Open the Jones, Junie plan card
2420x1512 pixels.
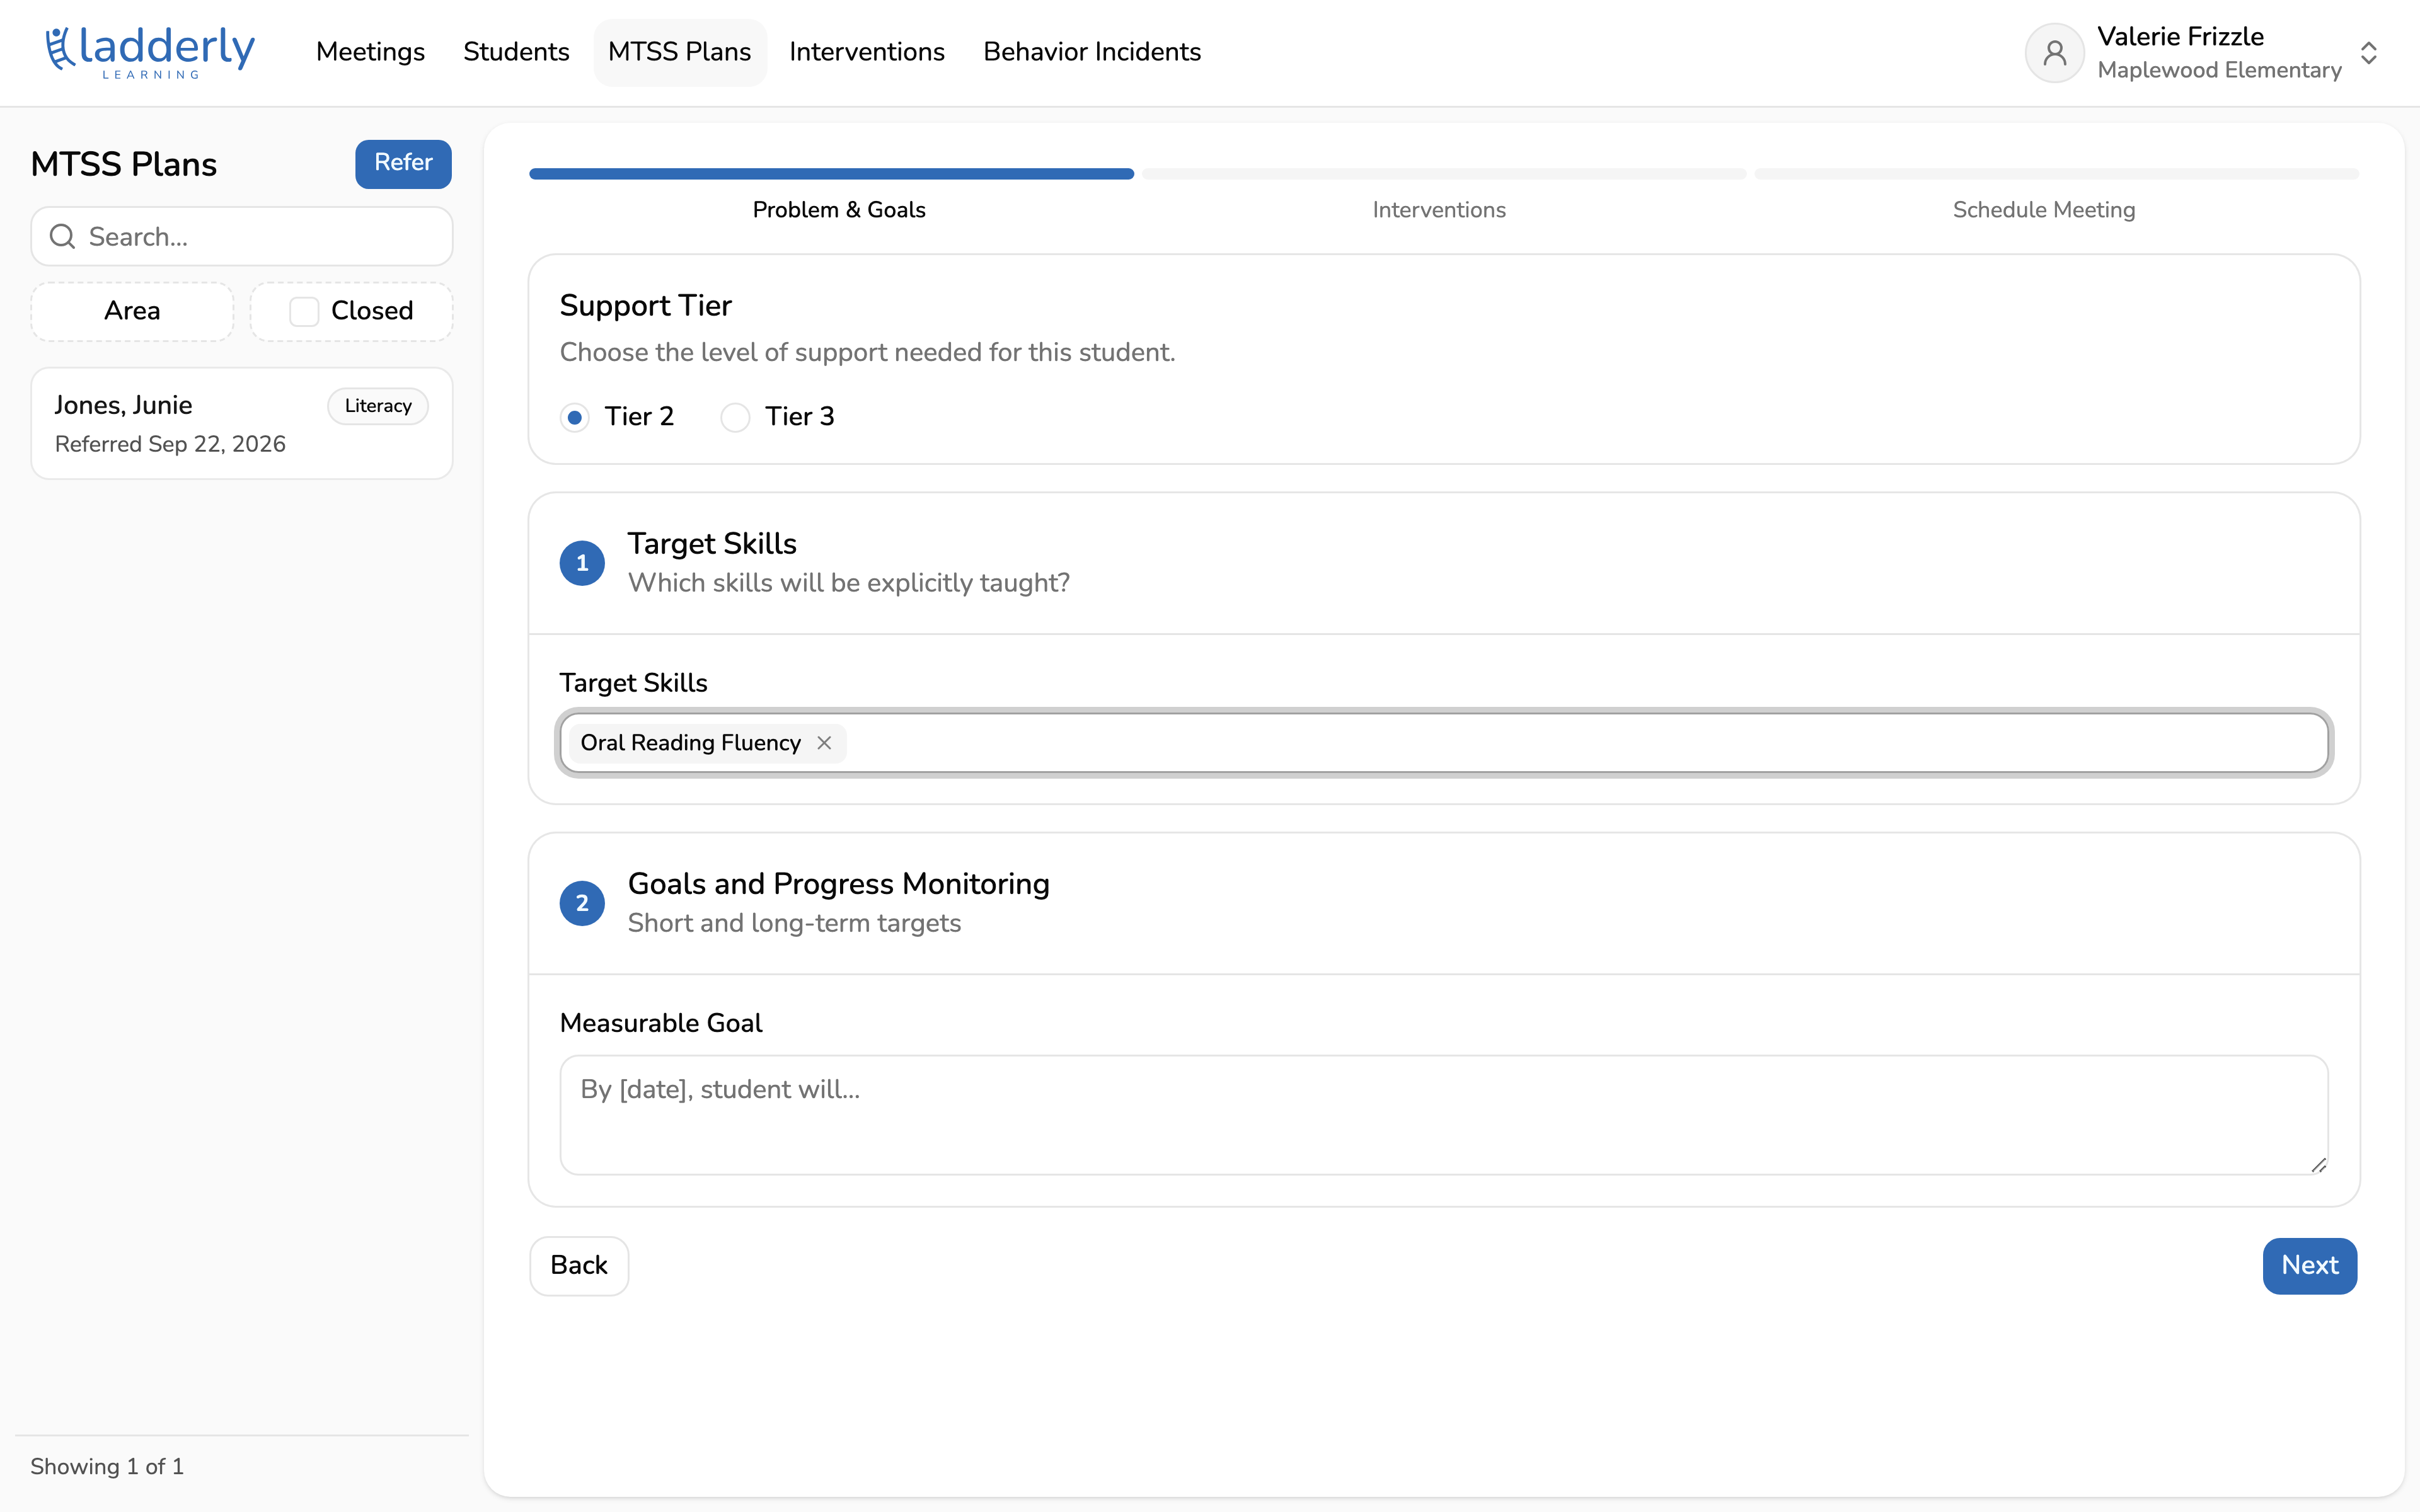[242, 423]
